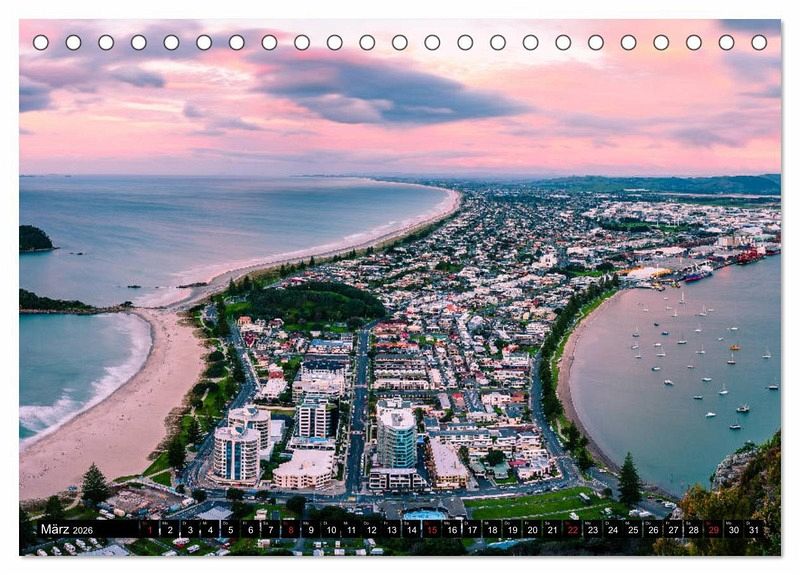Select day 28 in the calendar strip
The image size is (800, 575).
(x=694, y=529)
